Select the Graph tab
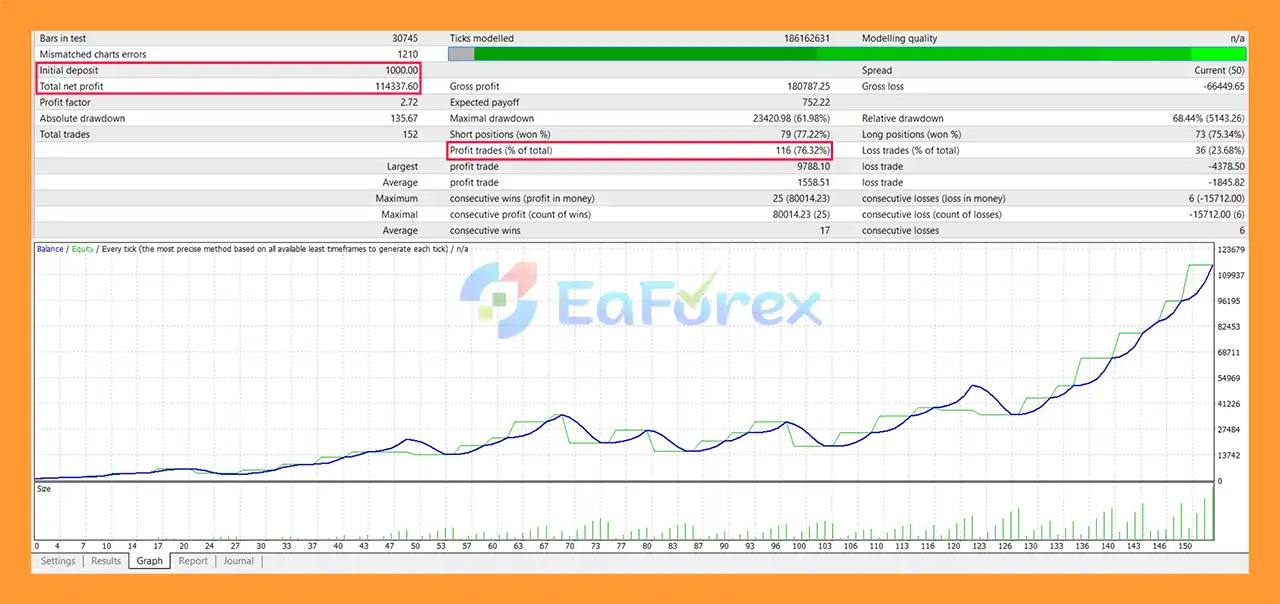 (150, 561)
